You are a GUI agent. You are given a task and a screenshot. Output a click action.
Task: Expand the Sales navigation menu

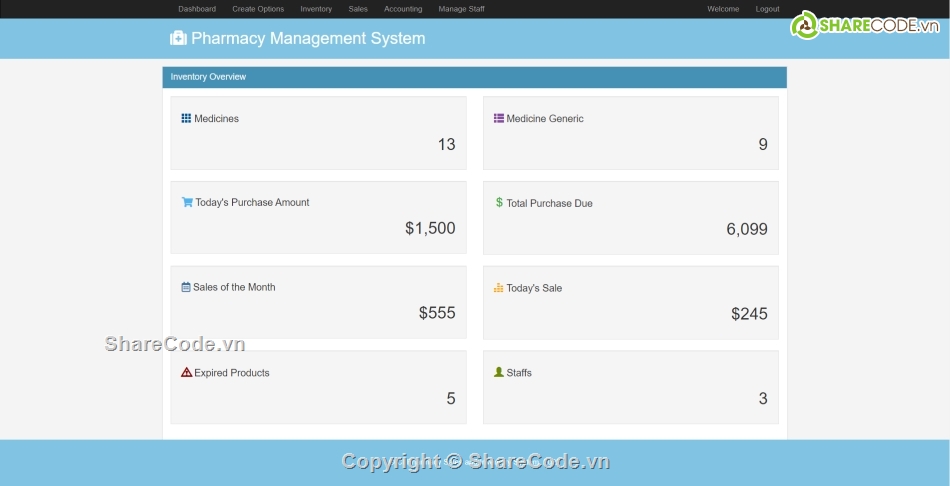[x=358, y=9]
